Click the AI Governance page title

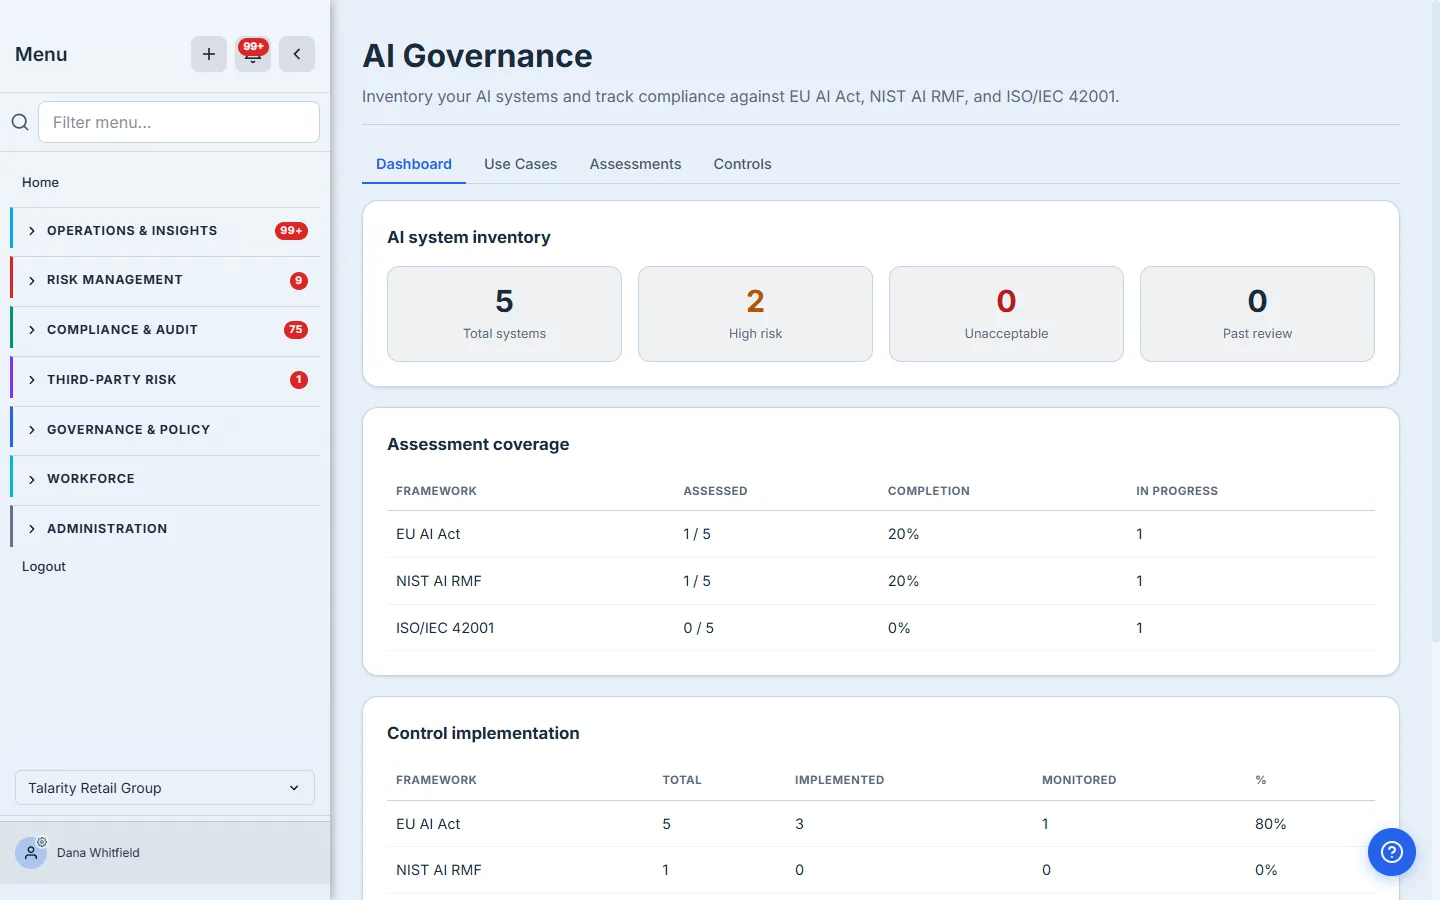point(477,56)
